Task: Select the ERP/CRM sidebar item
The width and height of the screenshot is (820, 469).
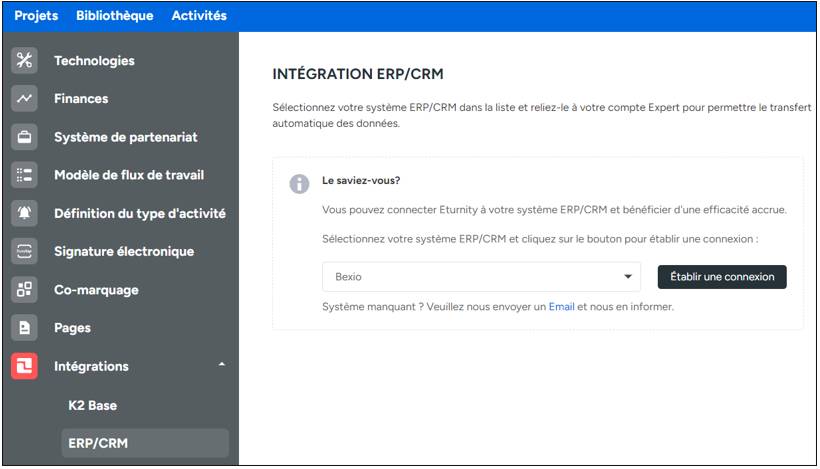Action: pyautogui.click(x=98, y=443)
